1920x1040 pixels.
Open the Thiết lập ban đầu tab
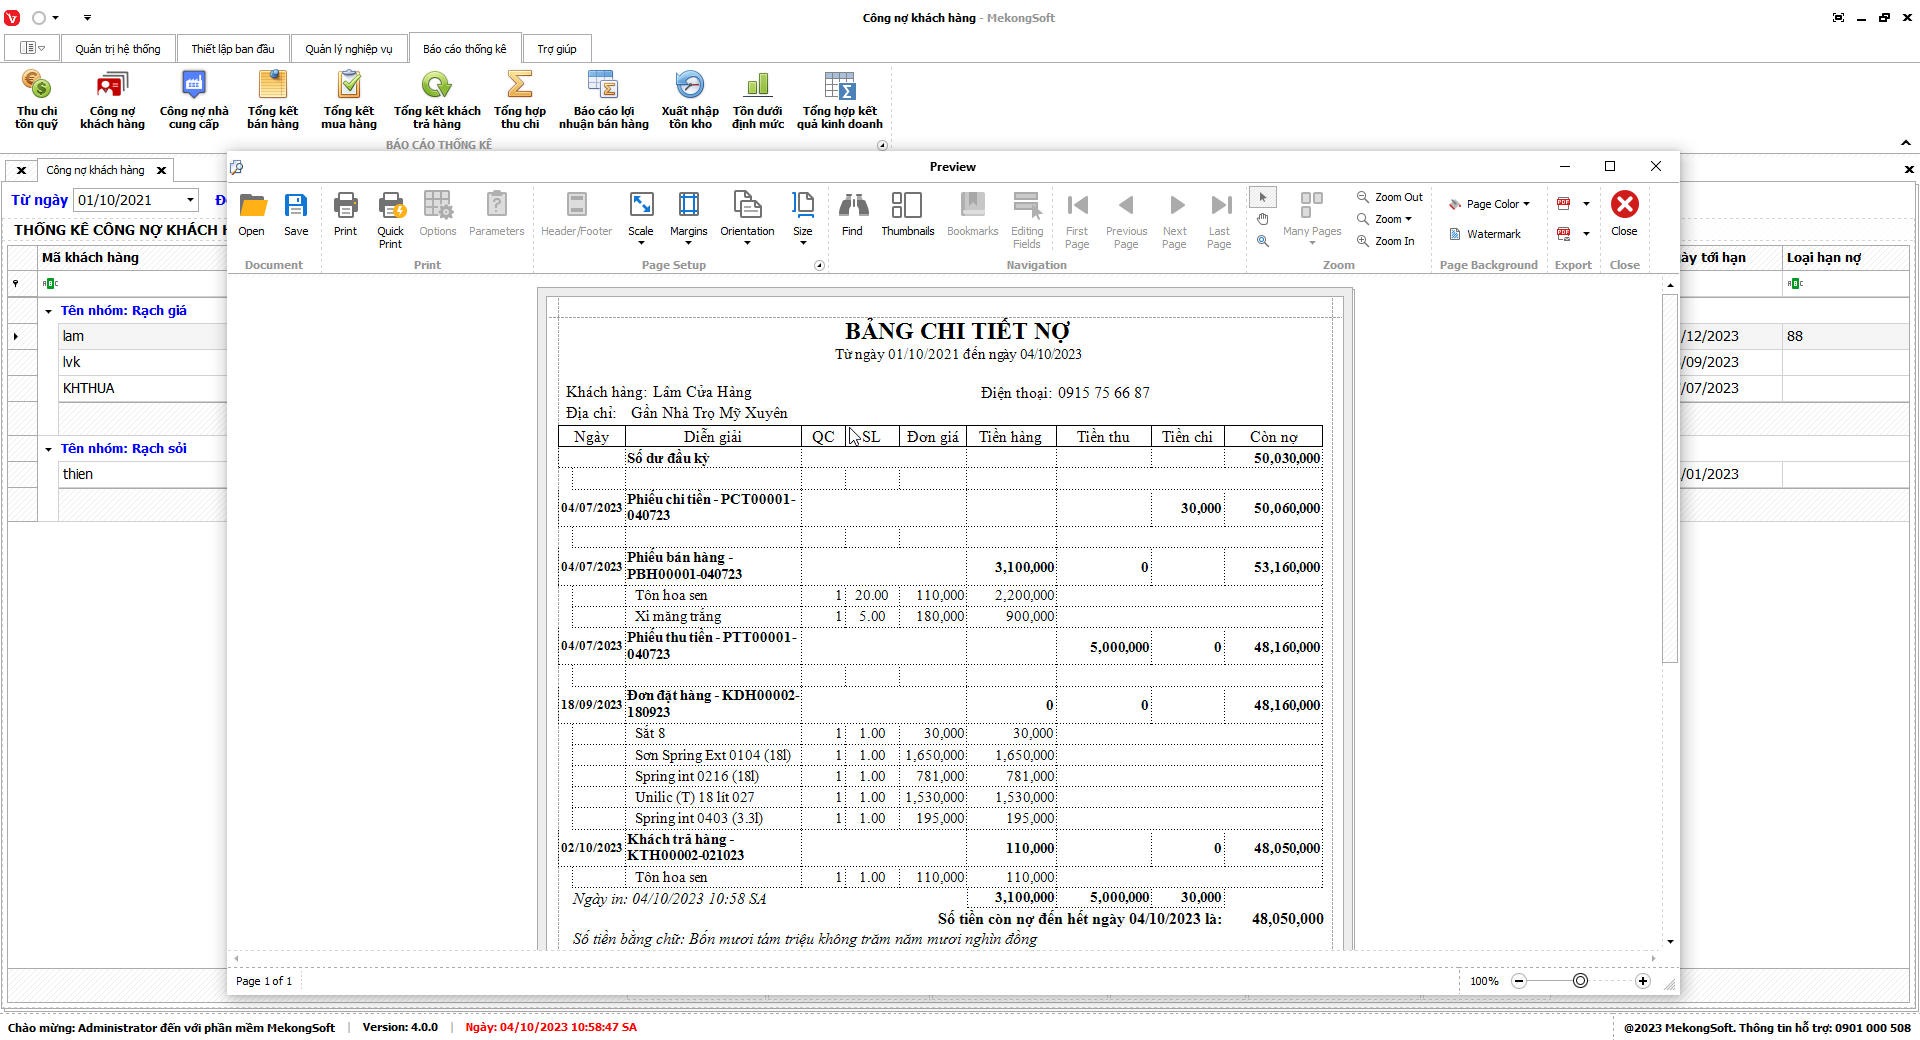[x=233, y=49]
